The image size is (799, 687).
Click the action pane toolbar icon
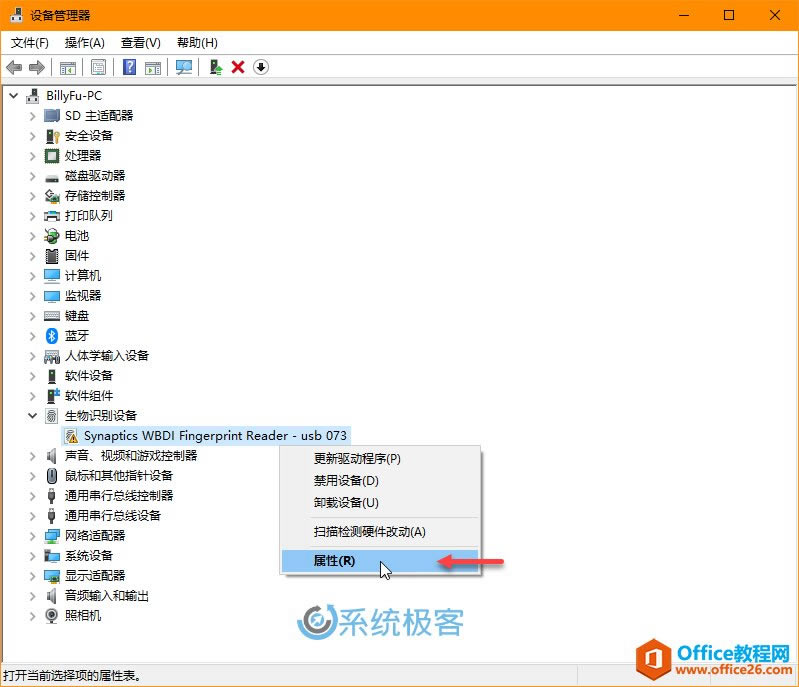153,67
